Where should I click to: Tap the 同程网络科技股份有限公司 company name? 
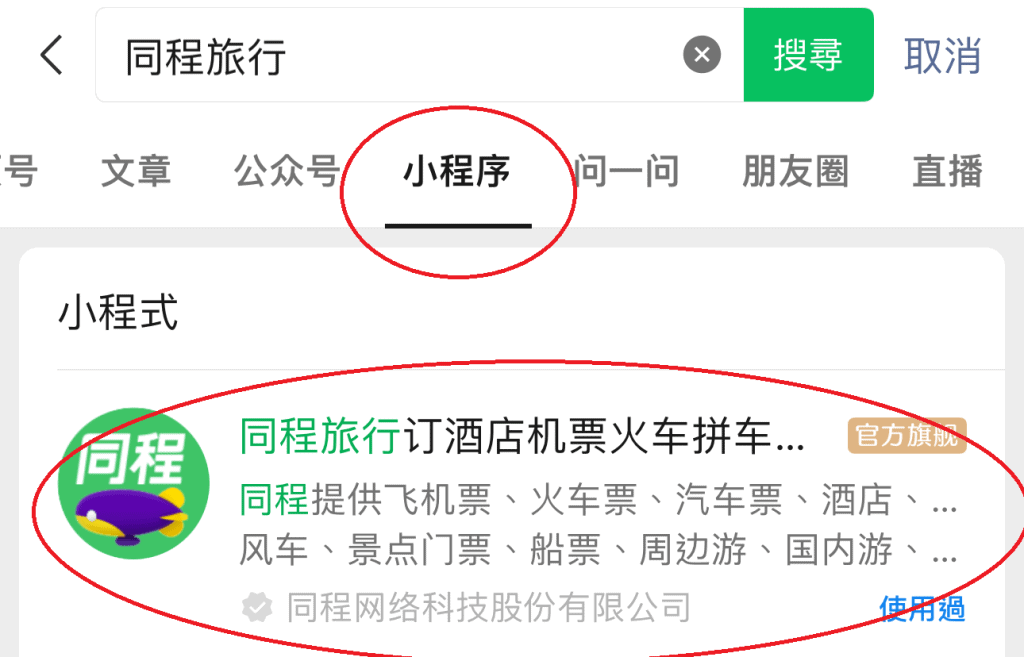click(488, 607)
